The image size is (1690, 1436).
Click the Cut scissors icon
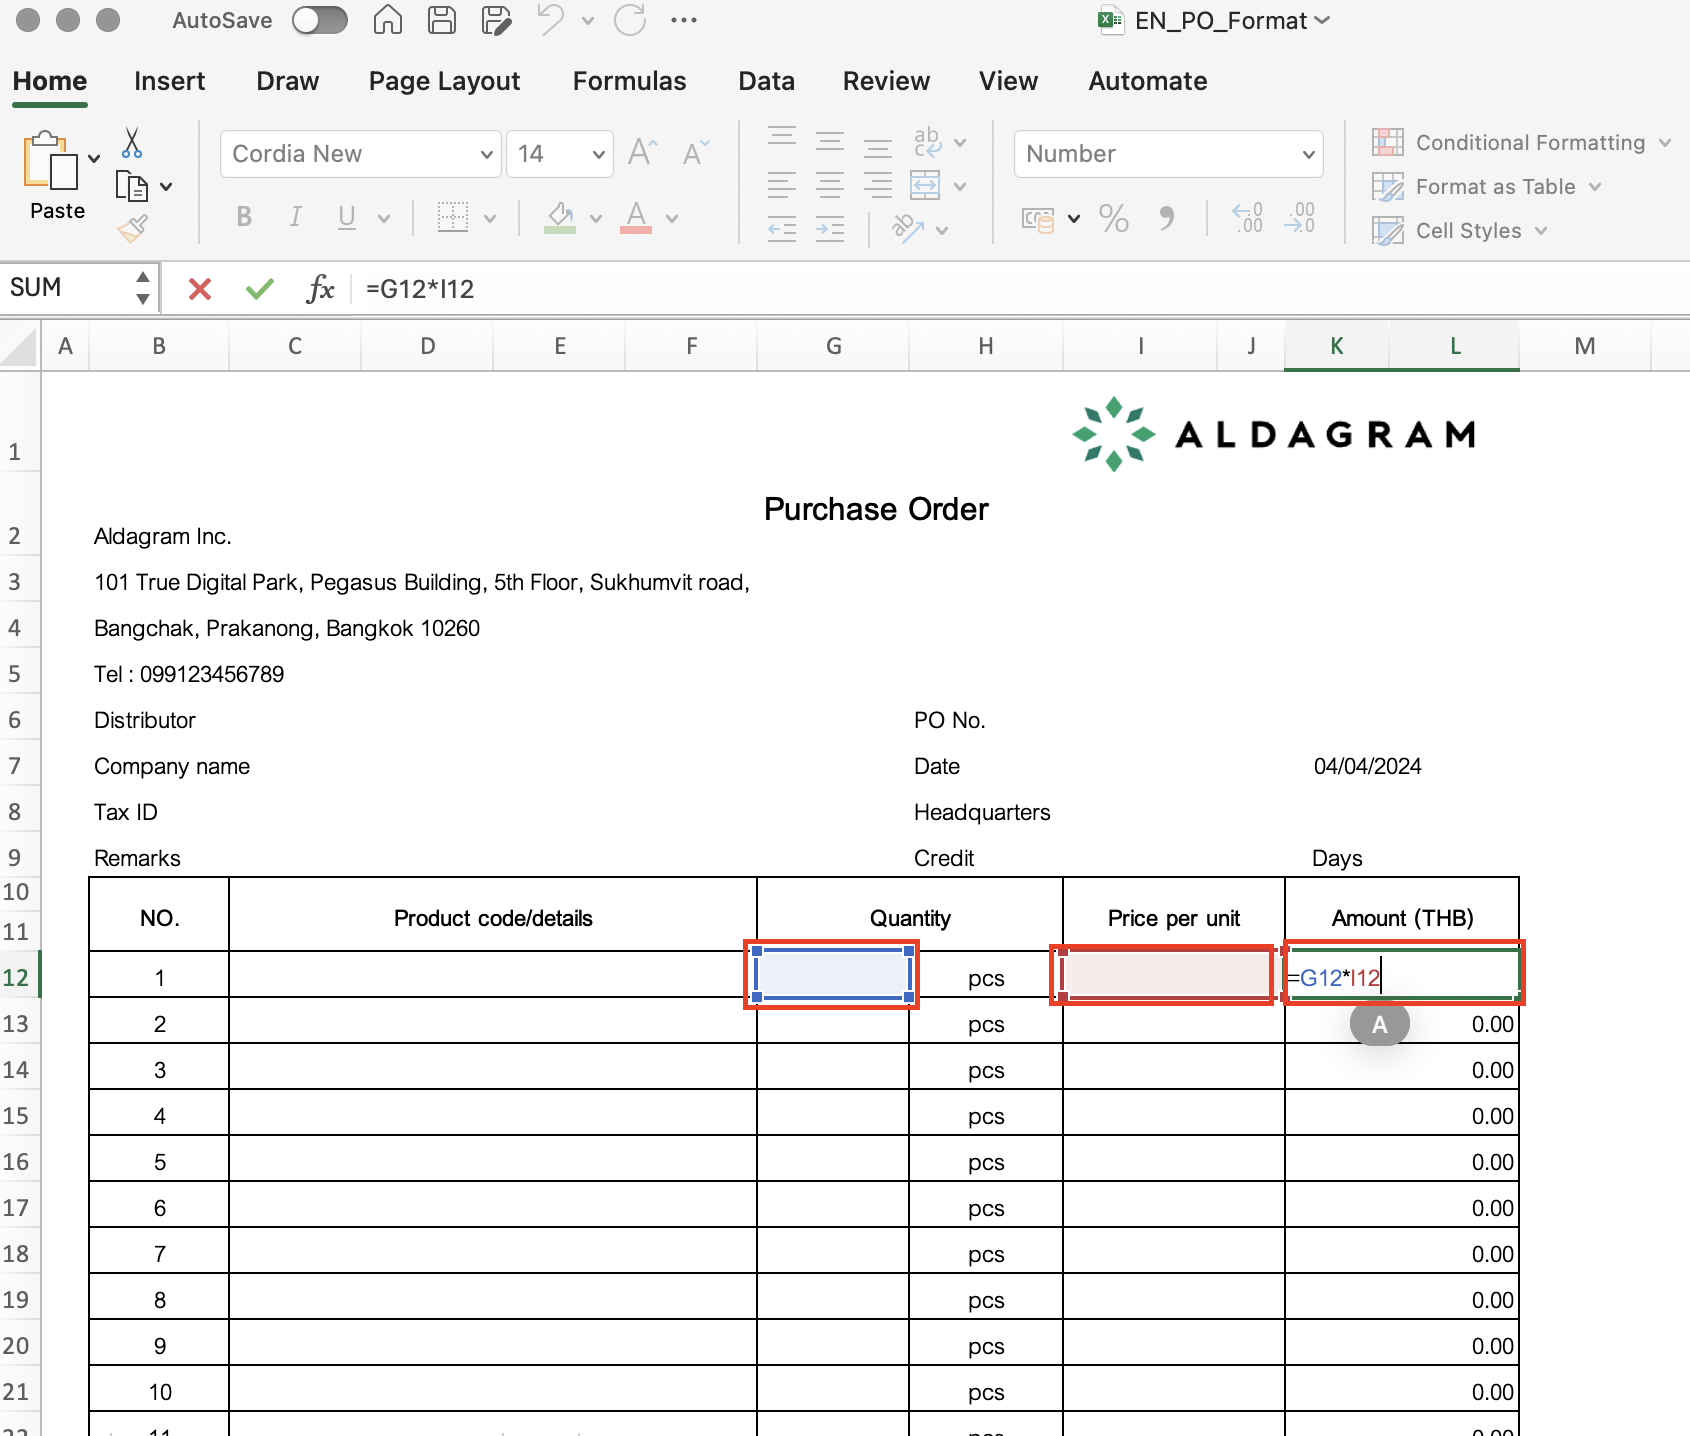131,143
